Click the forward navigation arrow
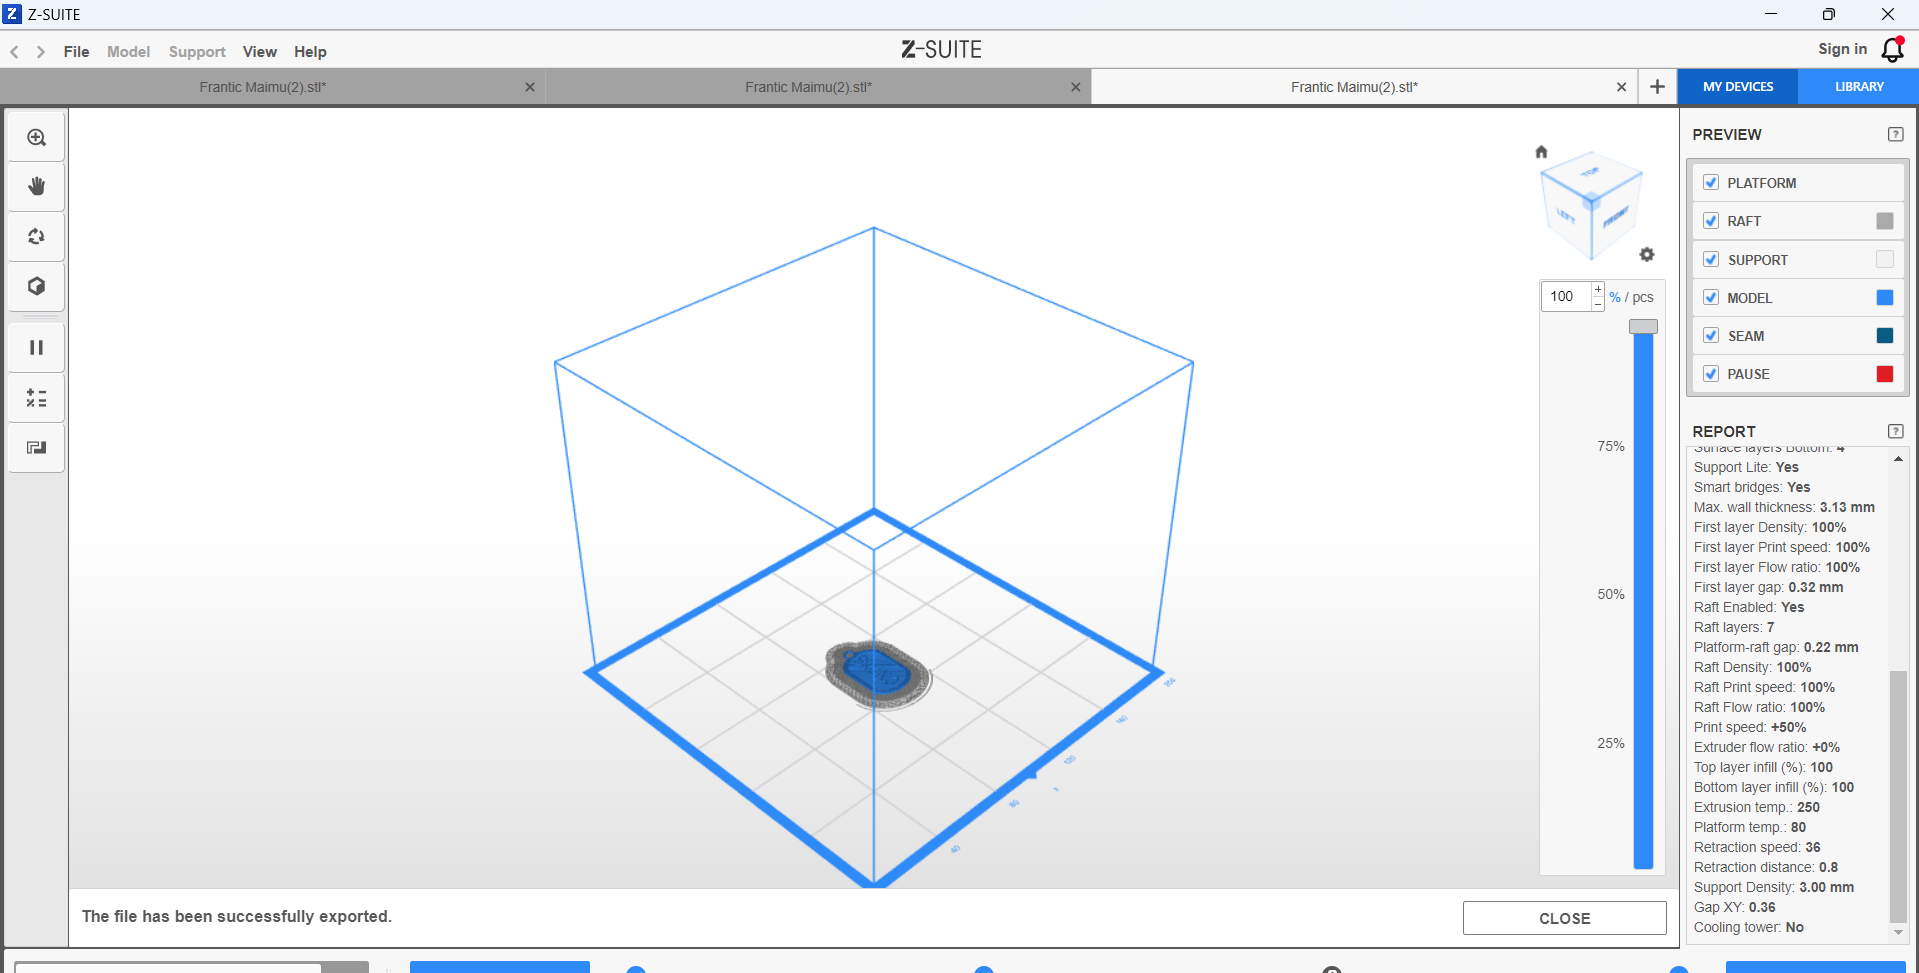Screen dimensions: 1919x973 tap(41, 52)
